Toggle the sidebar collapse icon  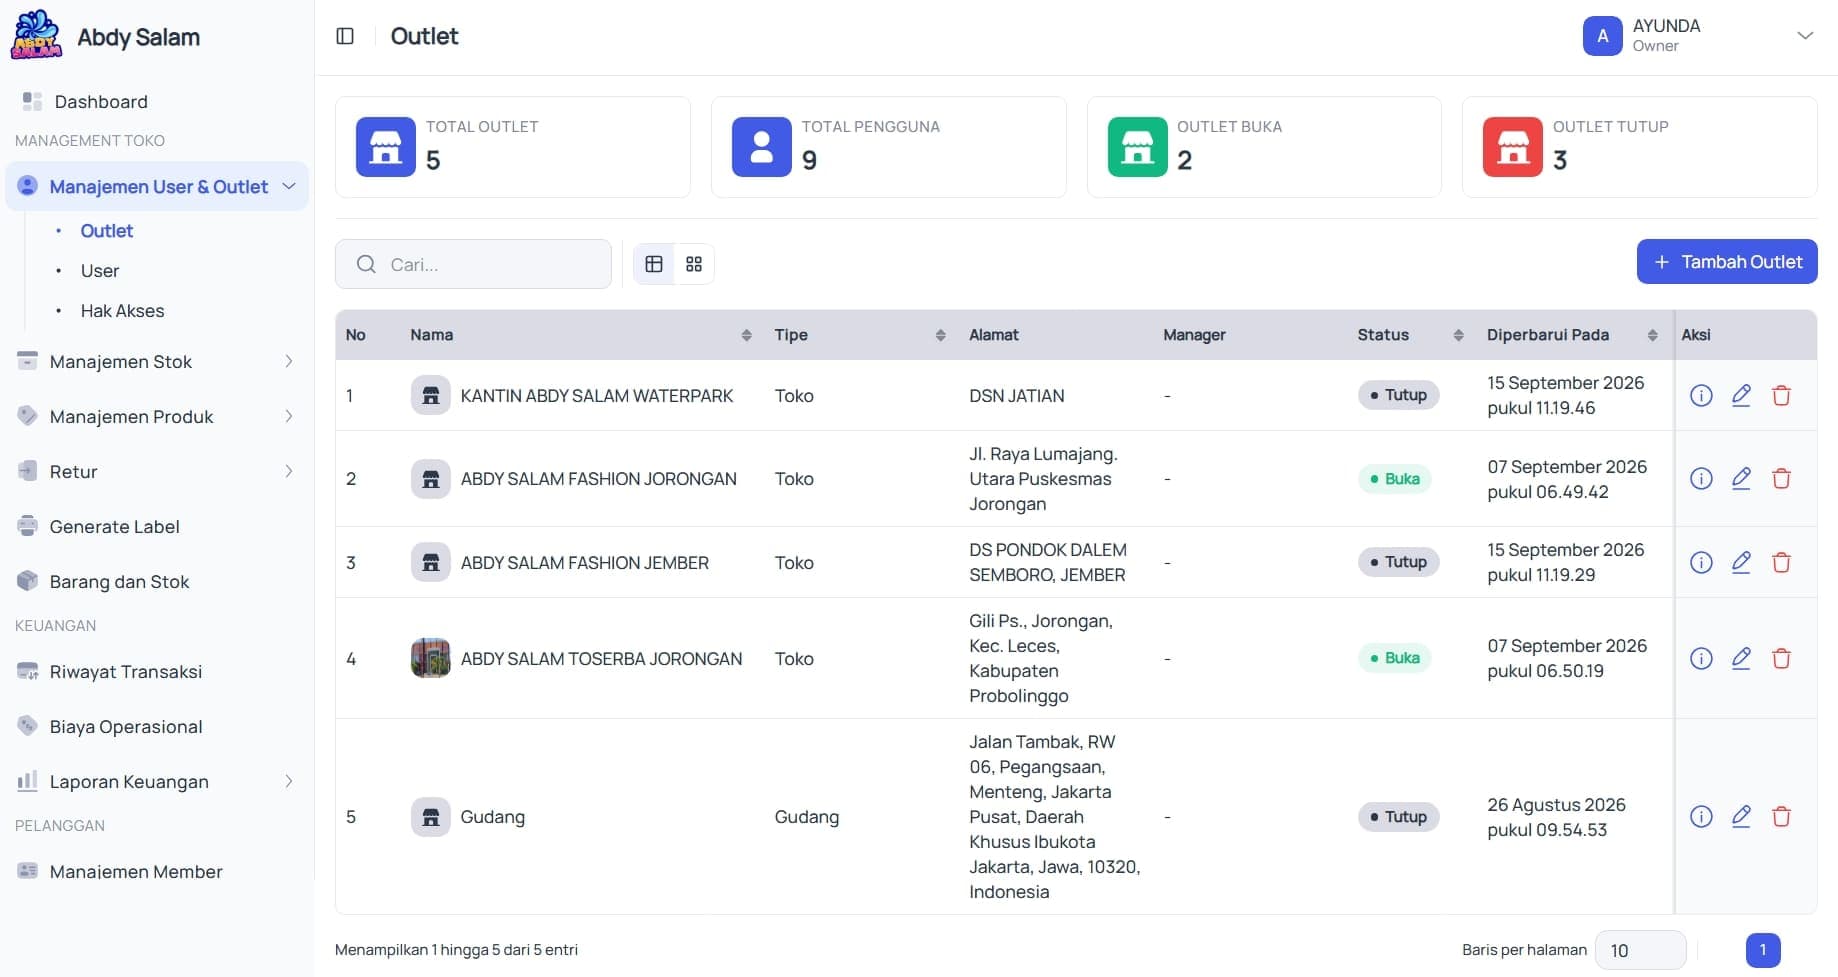345,36
